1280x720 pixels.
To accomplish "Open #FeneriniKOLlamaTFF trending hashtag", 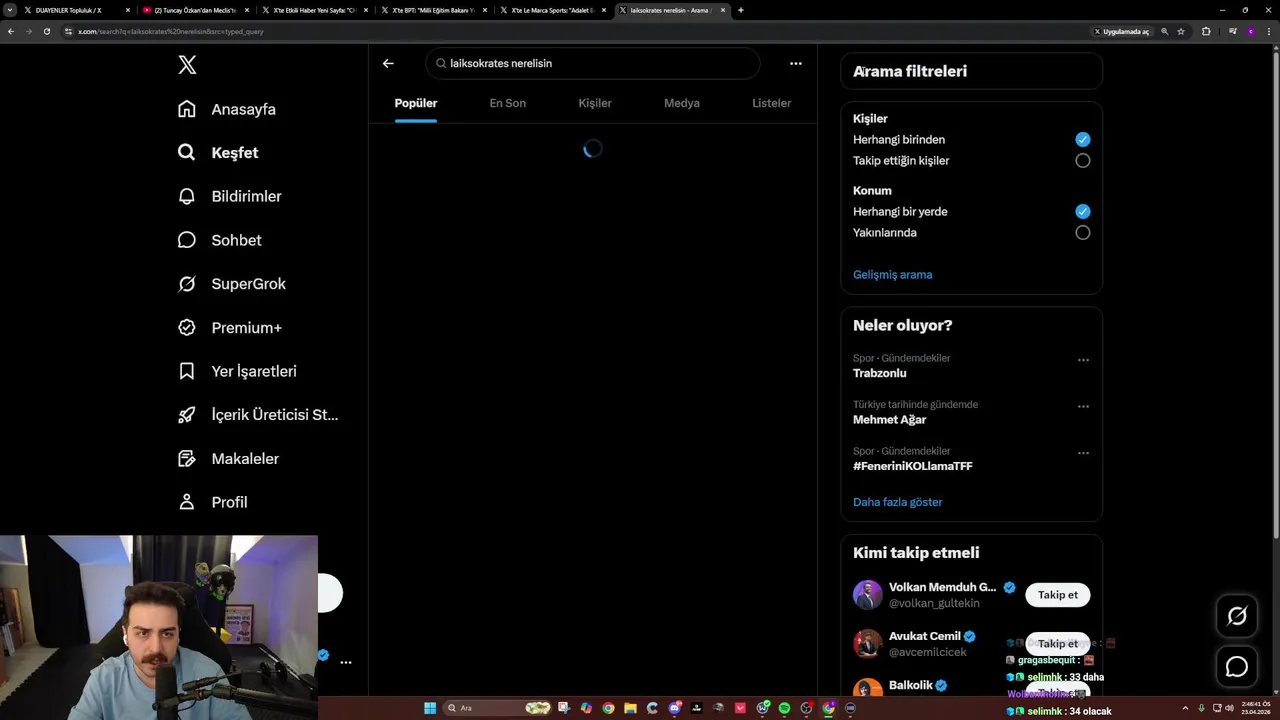I will (913, 466).
